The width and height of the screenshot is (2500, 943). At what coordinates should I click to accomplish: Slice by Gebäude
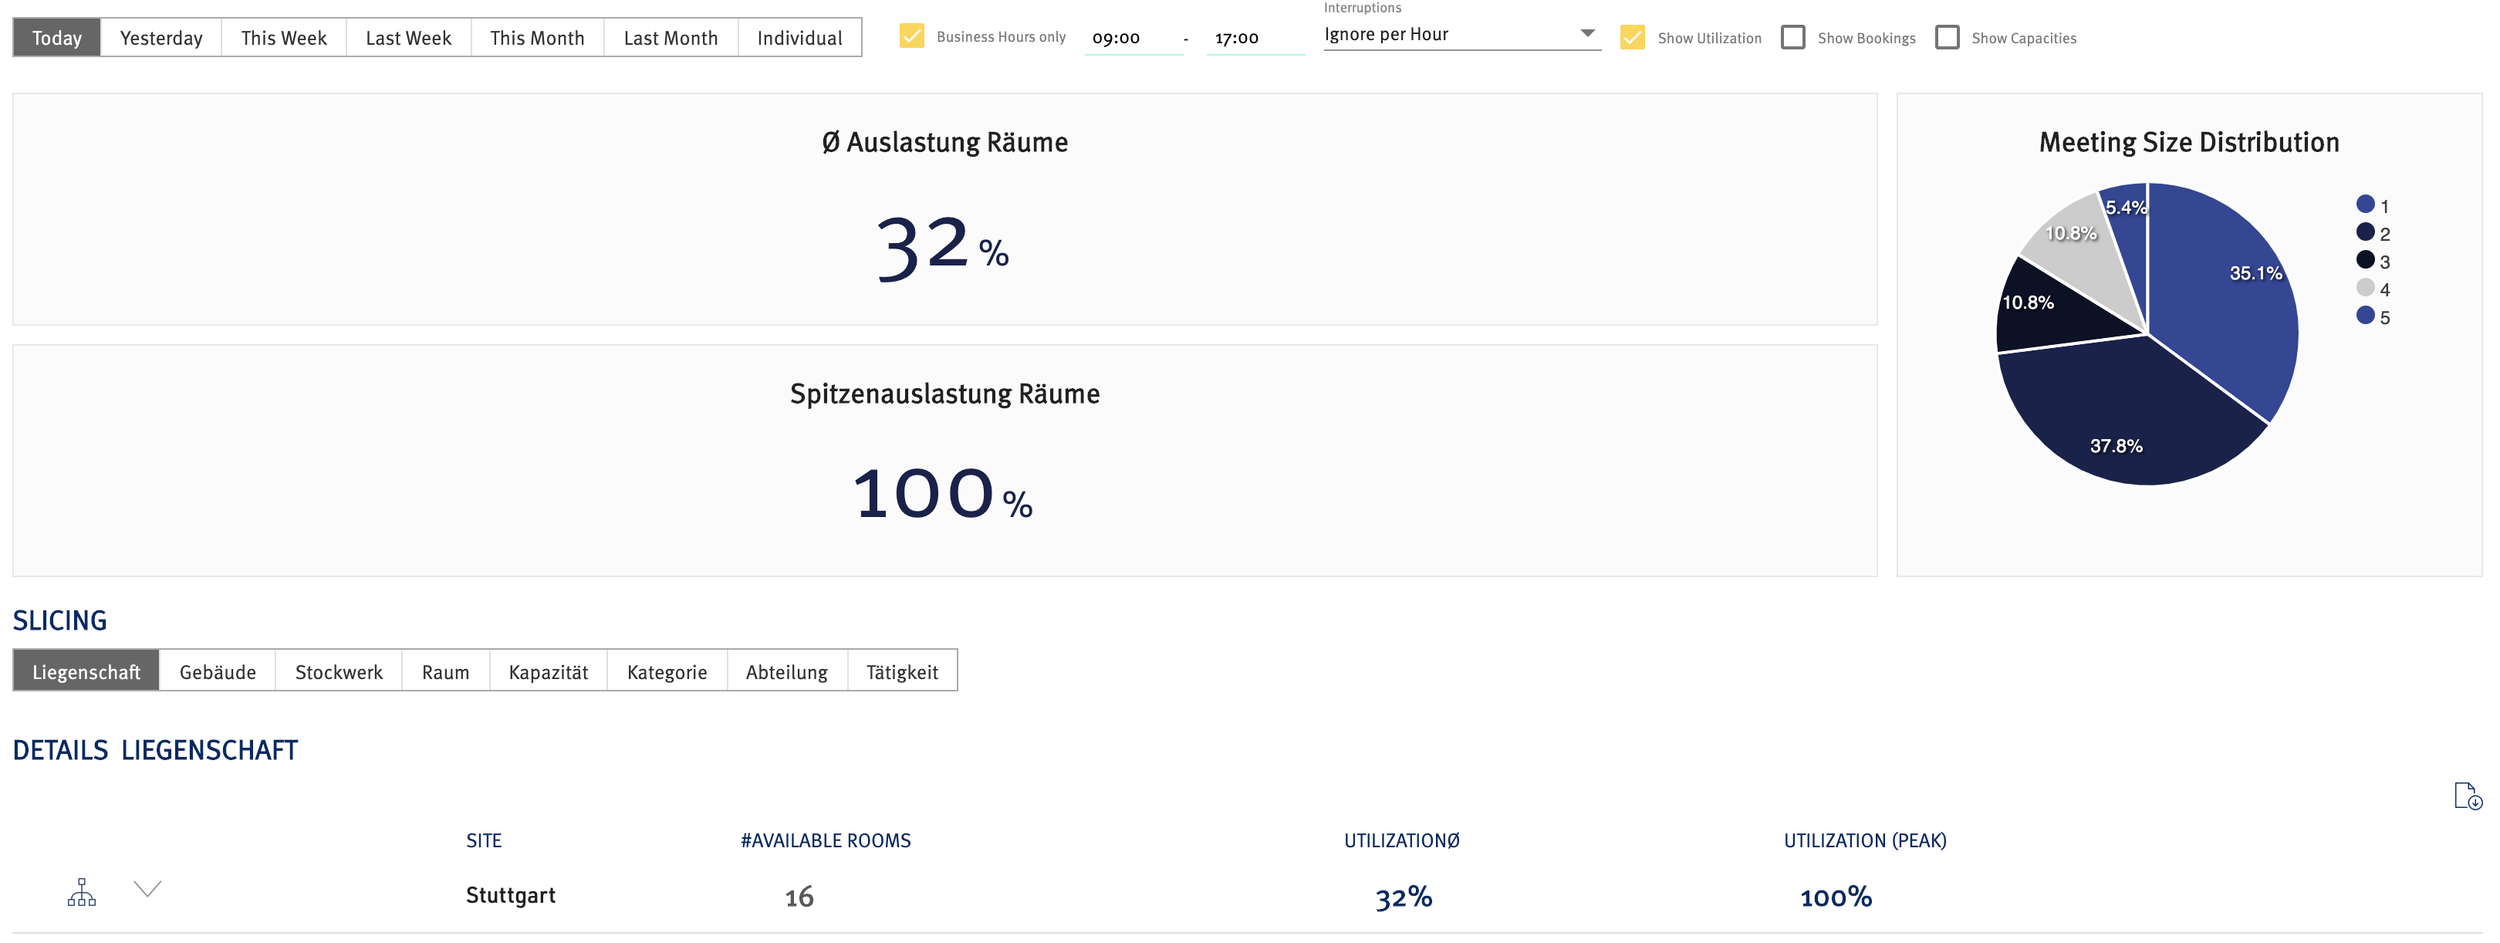(218, 671)
